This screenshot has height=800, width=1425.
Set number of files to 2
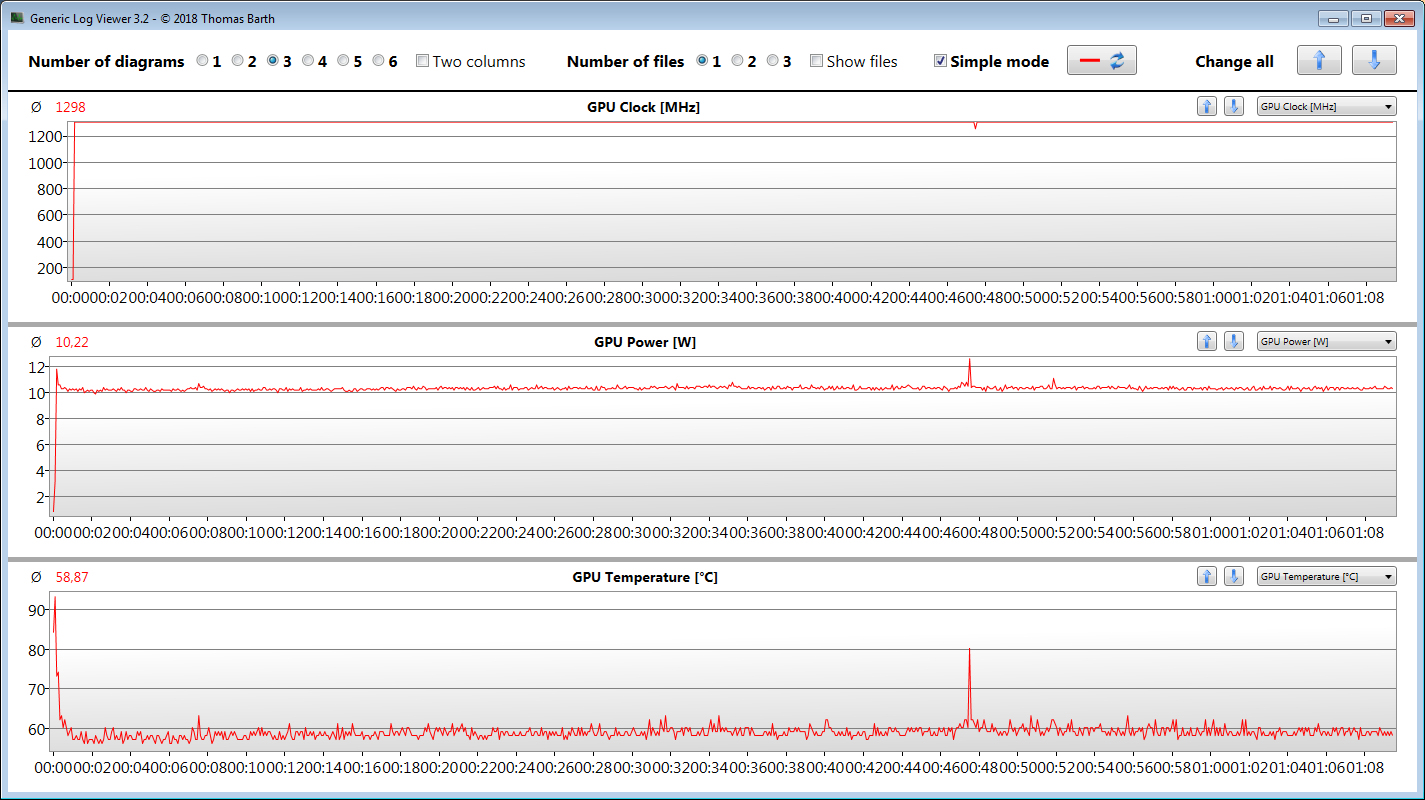[738, 61]
